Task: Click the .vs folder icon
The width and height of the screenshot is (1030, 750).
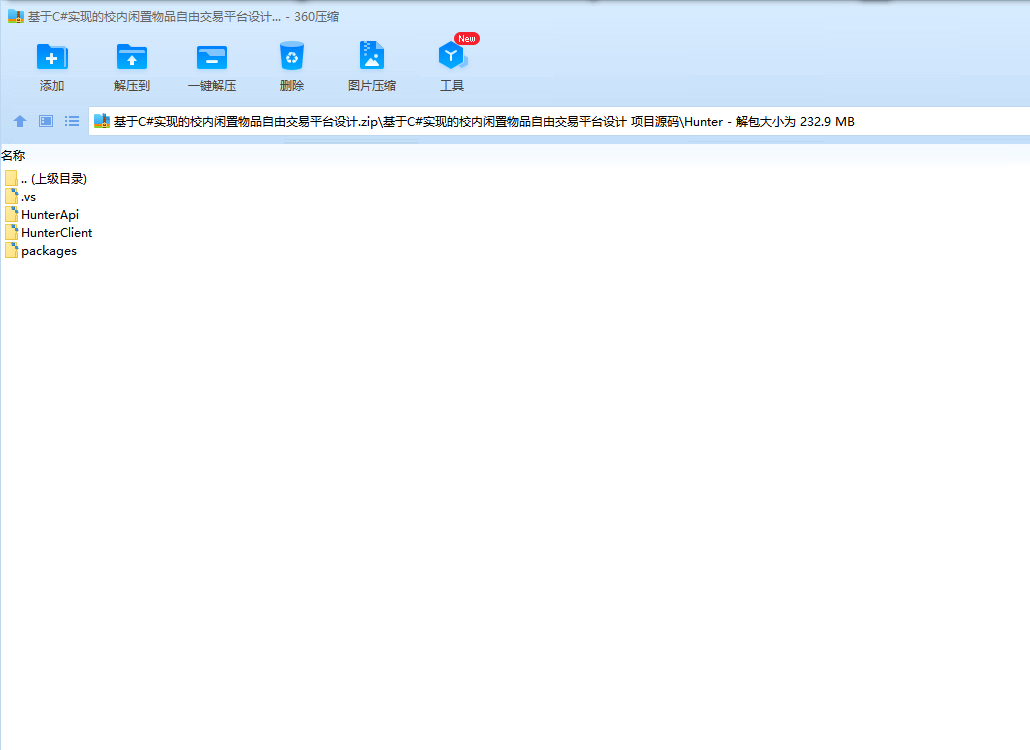Action: tap(11, 196)
